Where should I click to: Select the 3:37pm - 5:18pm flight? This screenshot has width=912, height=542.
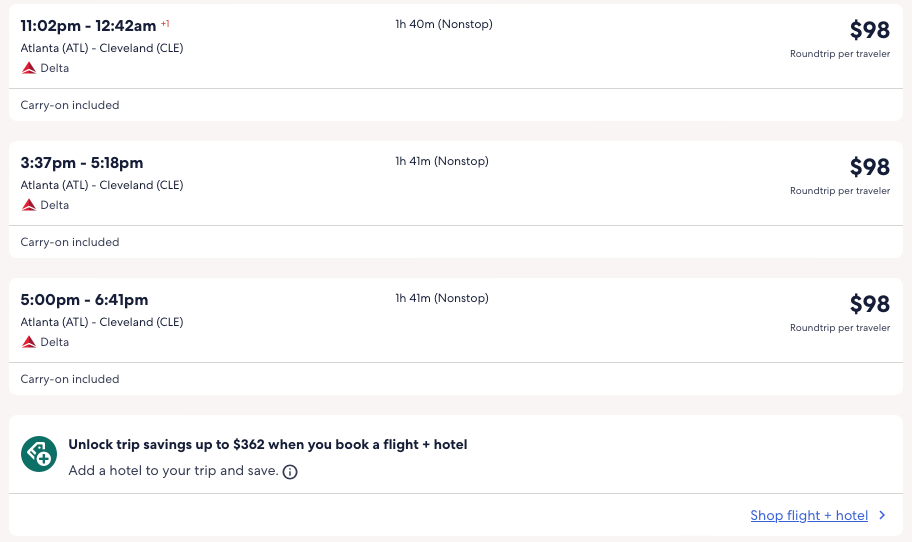(x=82, y=163)
